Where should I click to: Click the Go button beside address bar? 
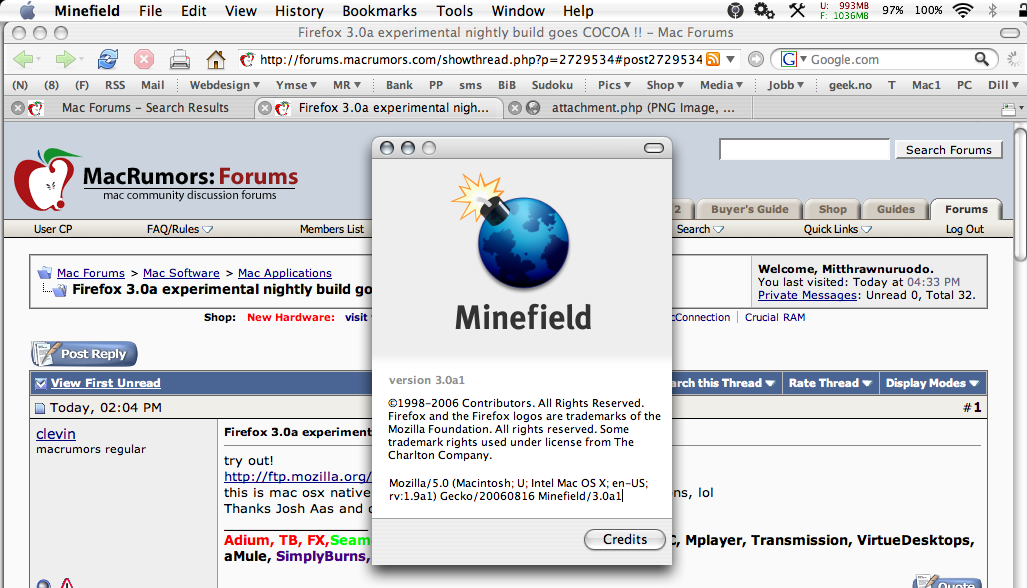756,60
